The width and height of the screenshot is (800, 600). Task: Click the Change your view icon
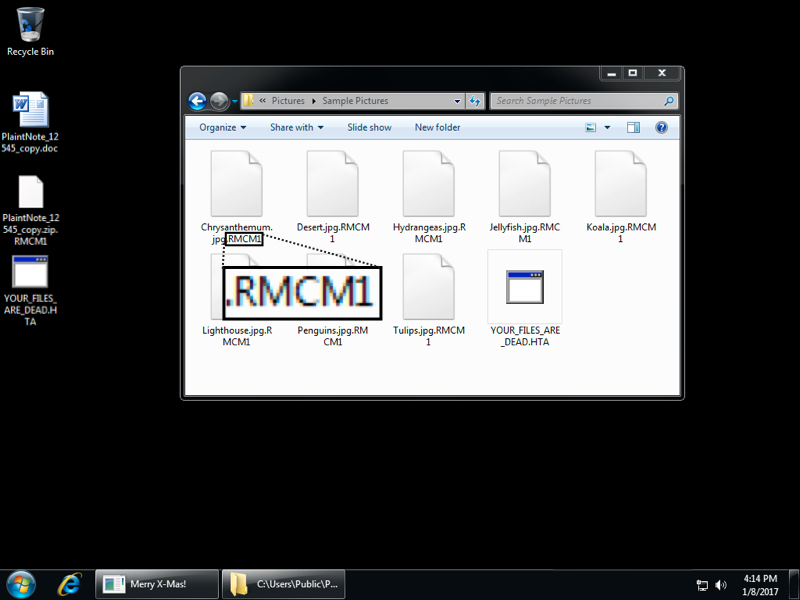click(591, 128)
